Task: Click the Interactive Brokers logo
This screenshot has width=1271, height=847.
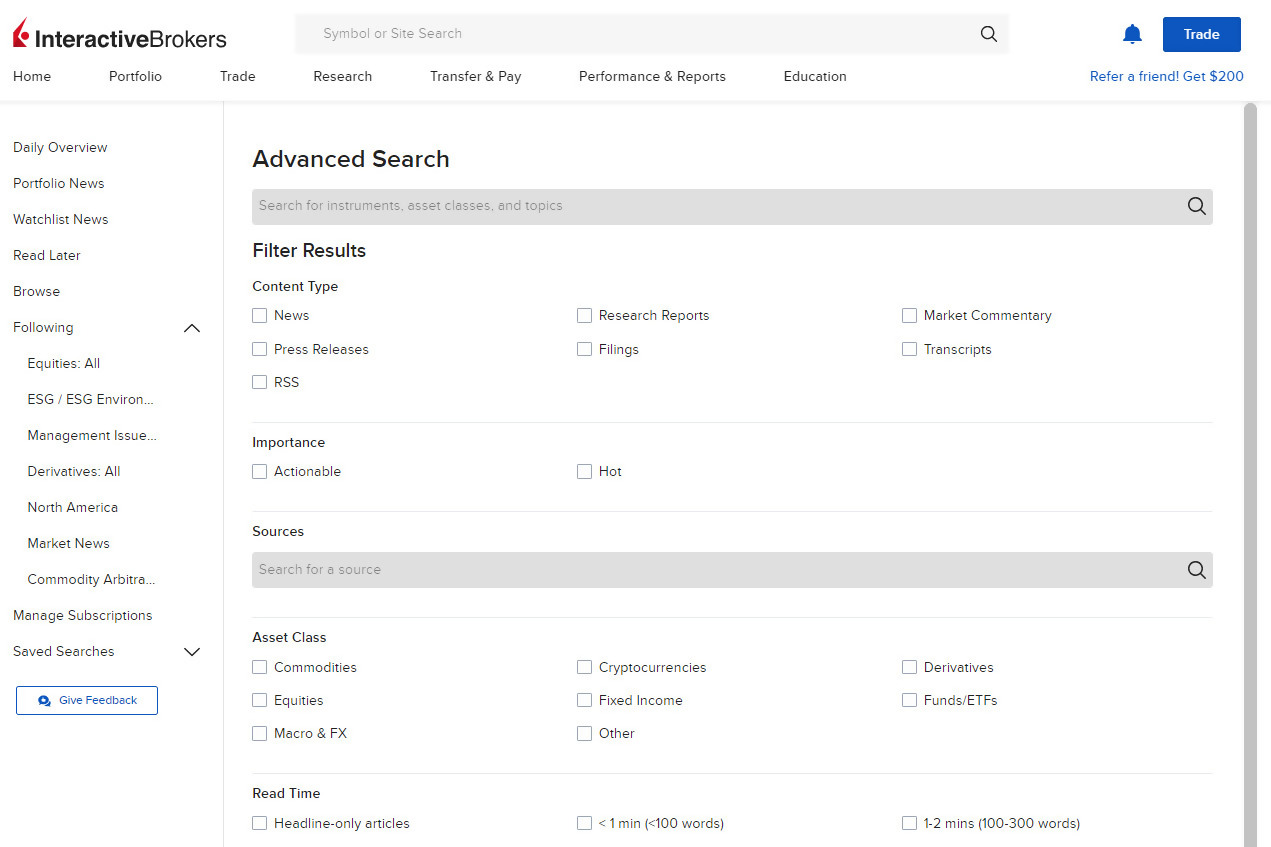Action: [118, 33]
